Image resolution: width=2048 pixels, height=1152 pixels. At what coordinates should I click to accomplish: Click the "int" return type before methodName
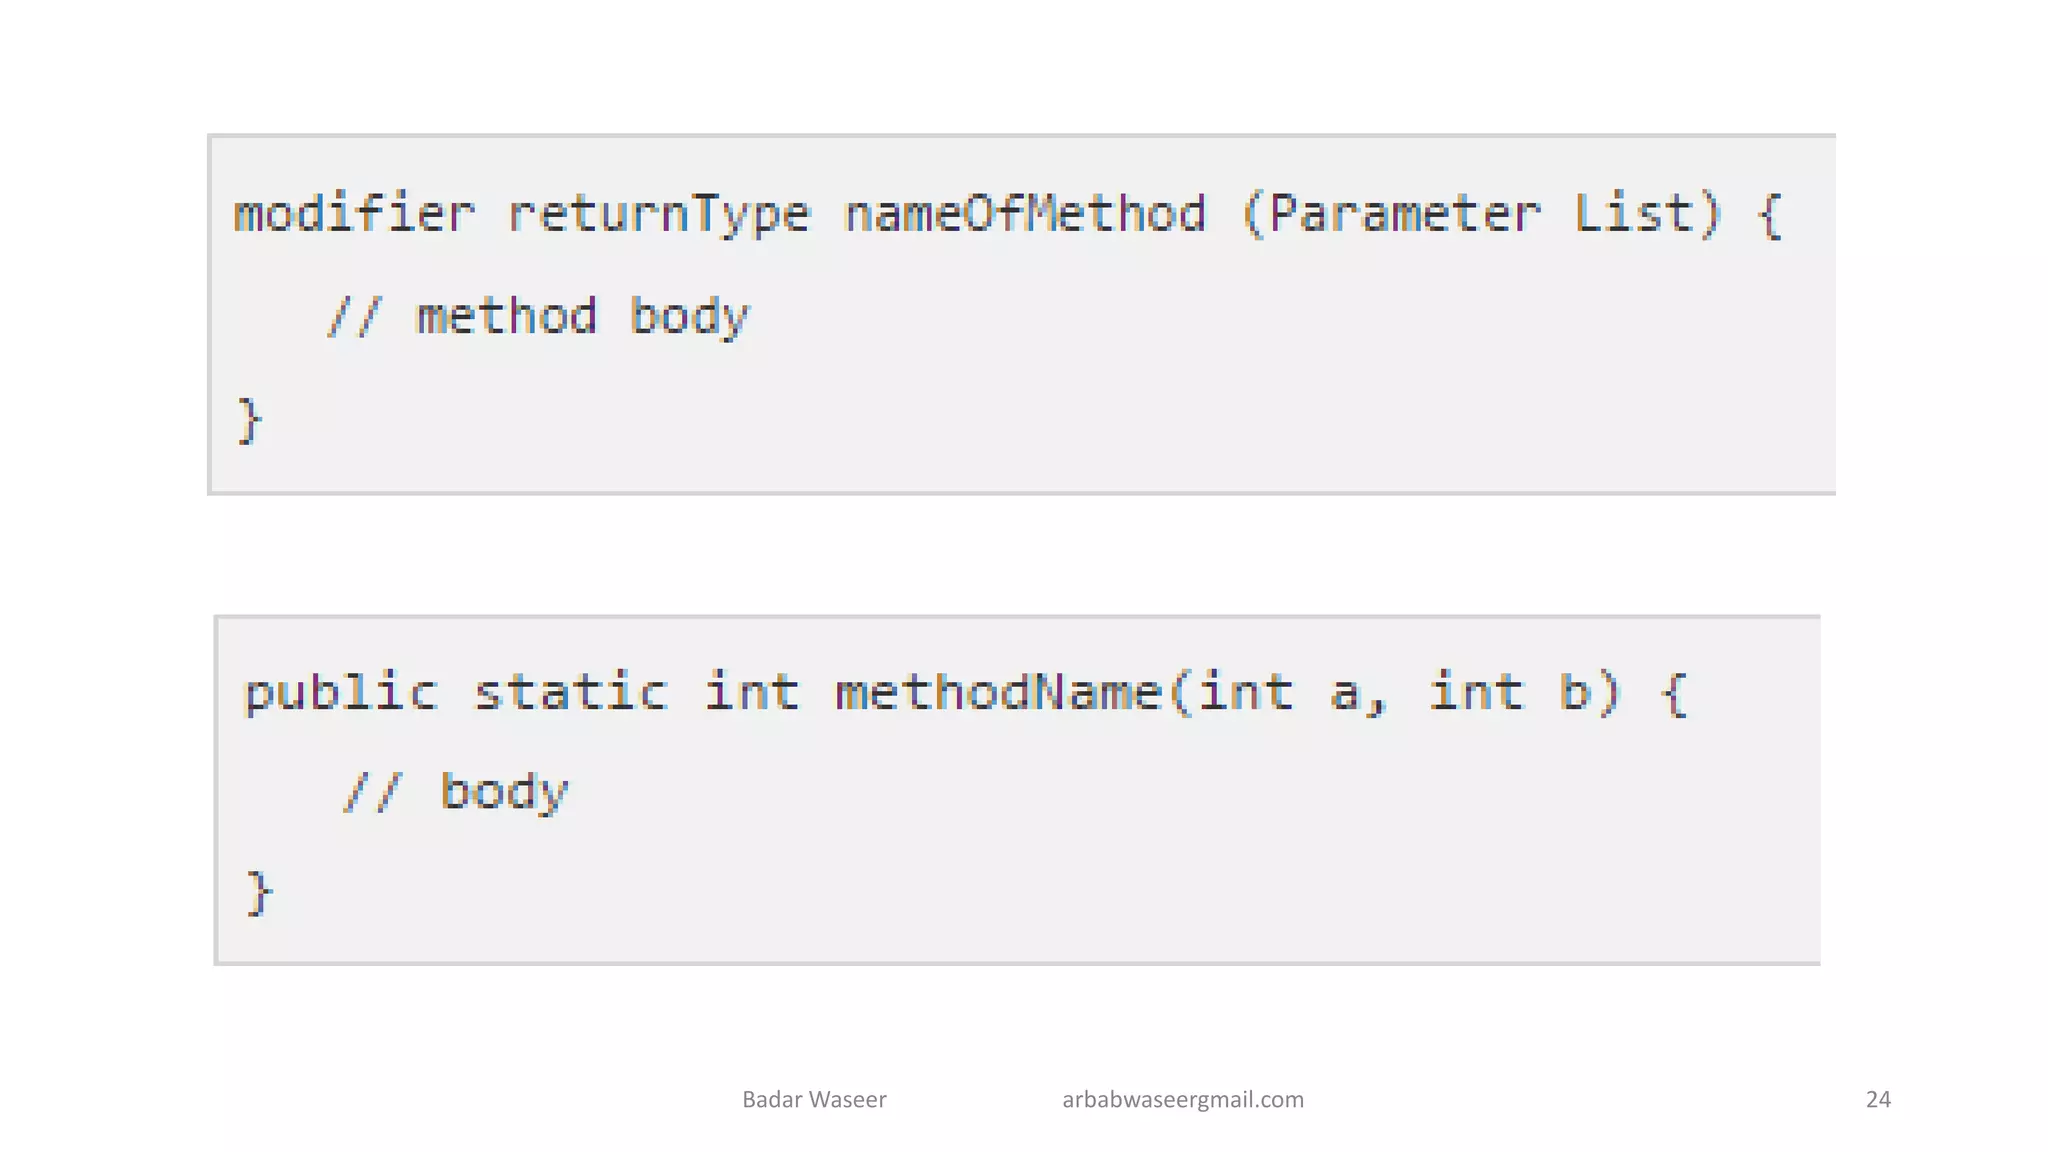point(752,693)
